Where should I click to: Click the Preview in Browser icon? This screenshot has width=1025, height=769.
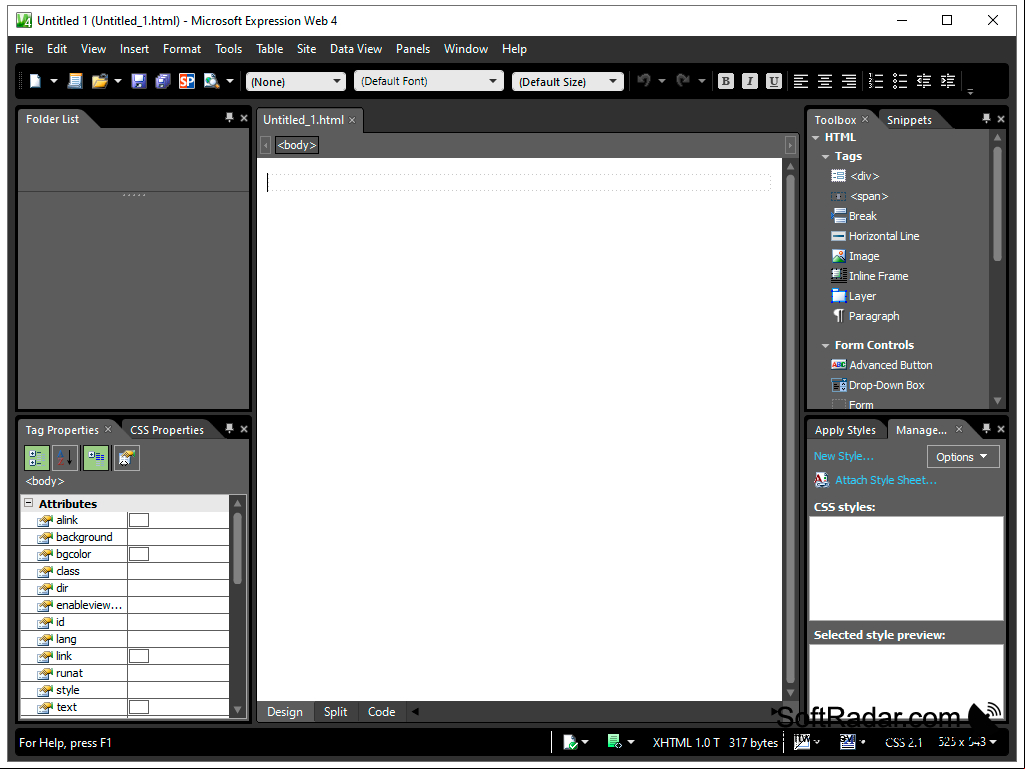[211, 81]
